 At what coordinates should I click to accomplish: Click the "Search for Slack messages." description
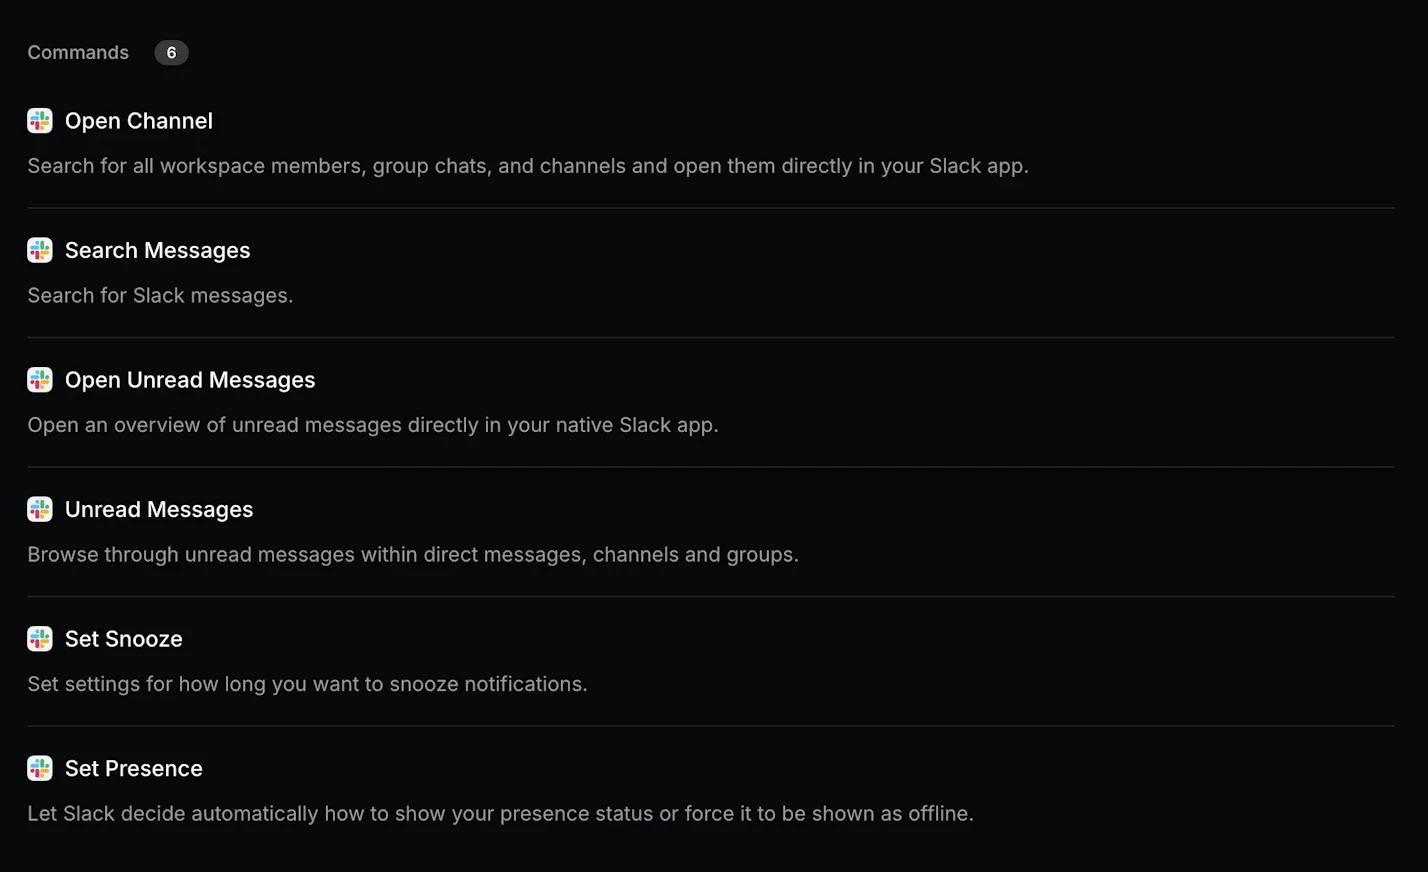[160, 295]
